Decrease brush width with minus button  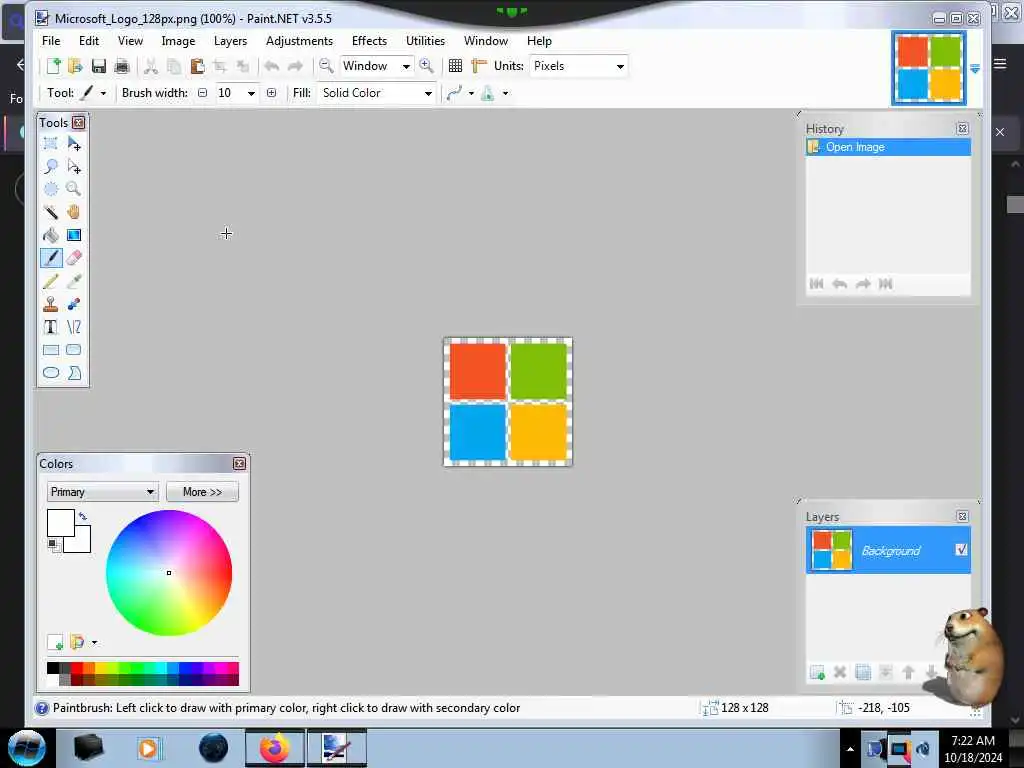coord(202,93)
